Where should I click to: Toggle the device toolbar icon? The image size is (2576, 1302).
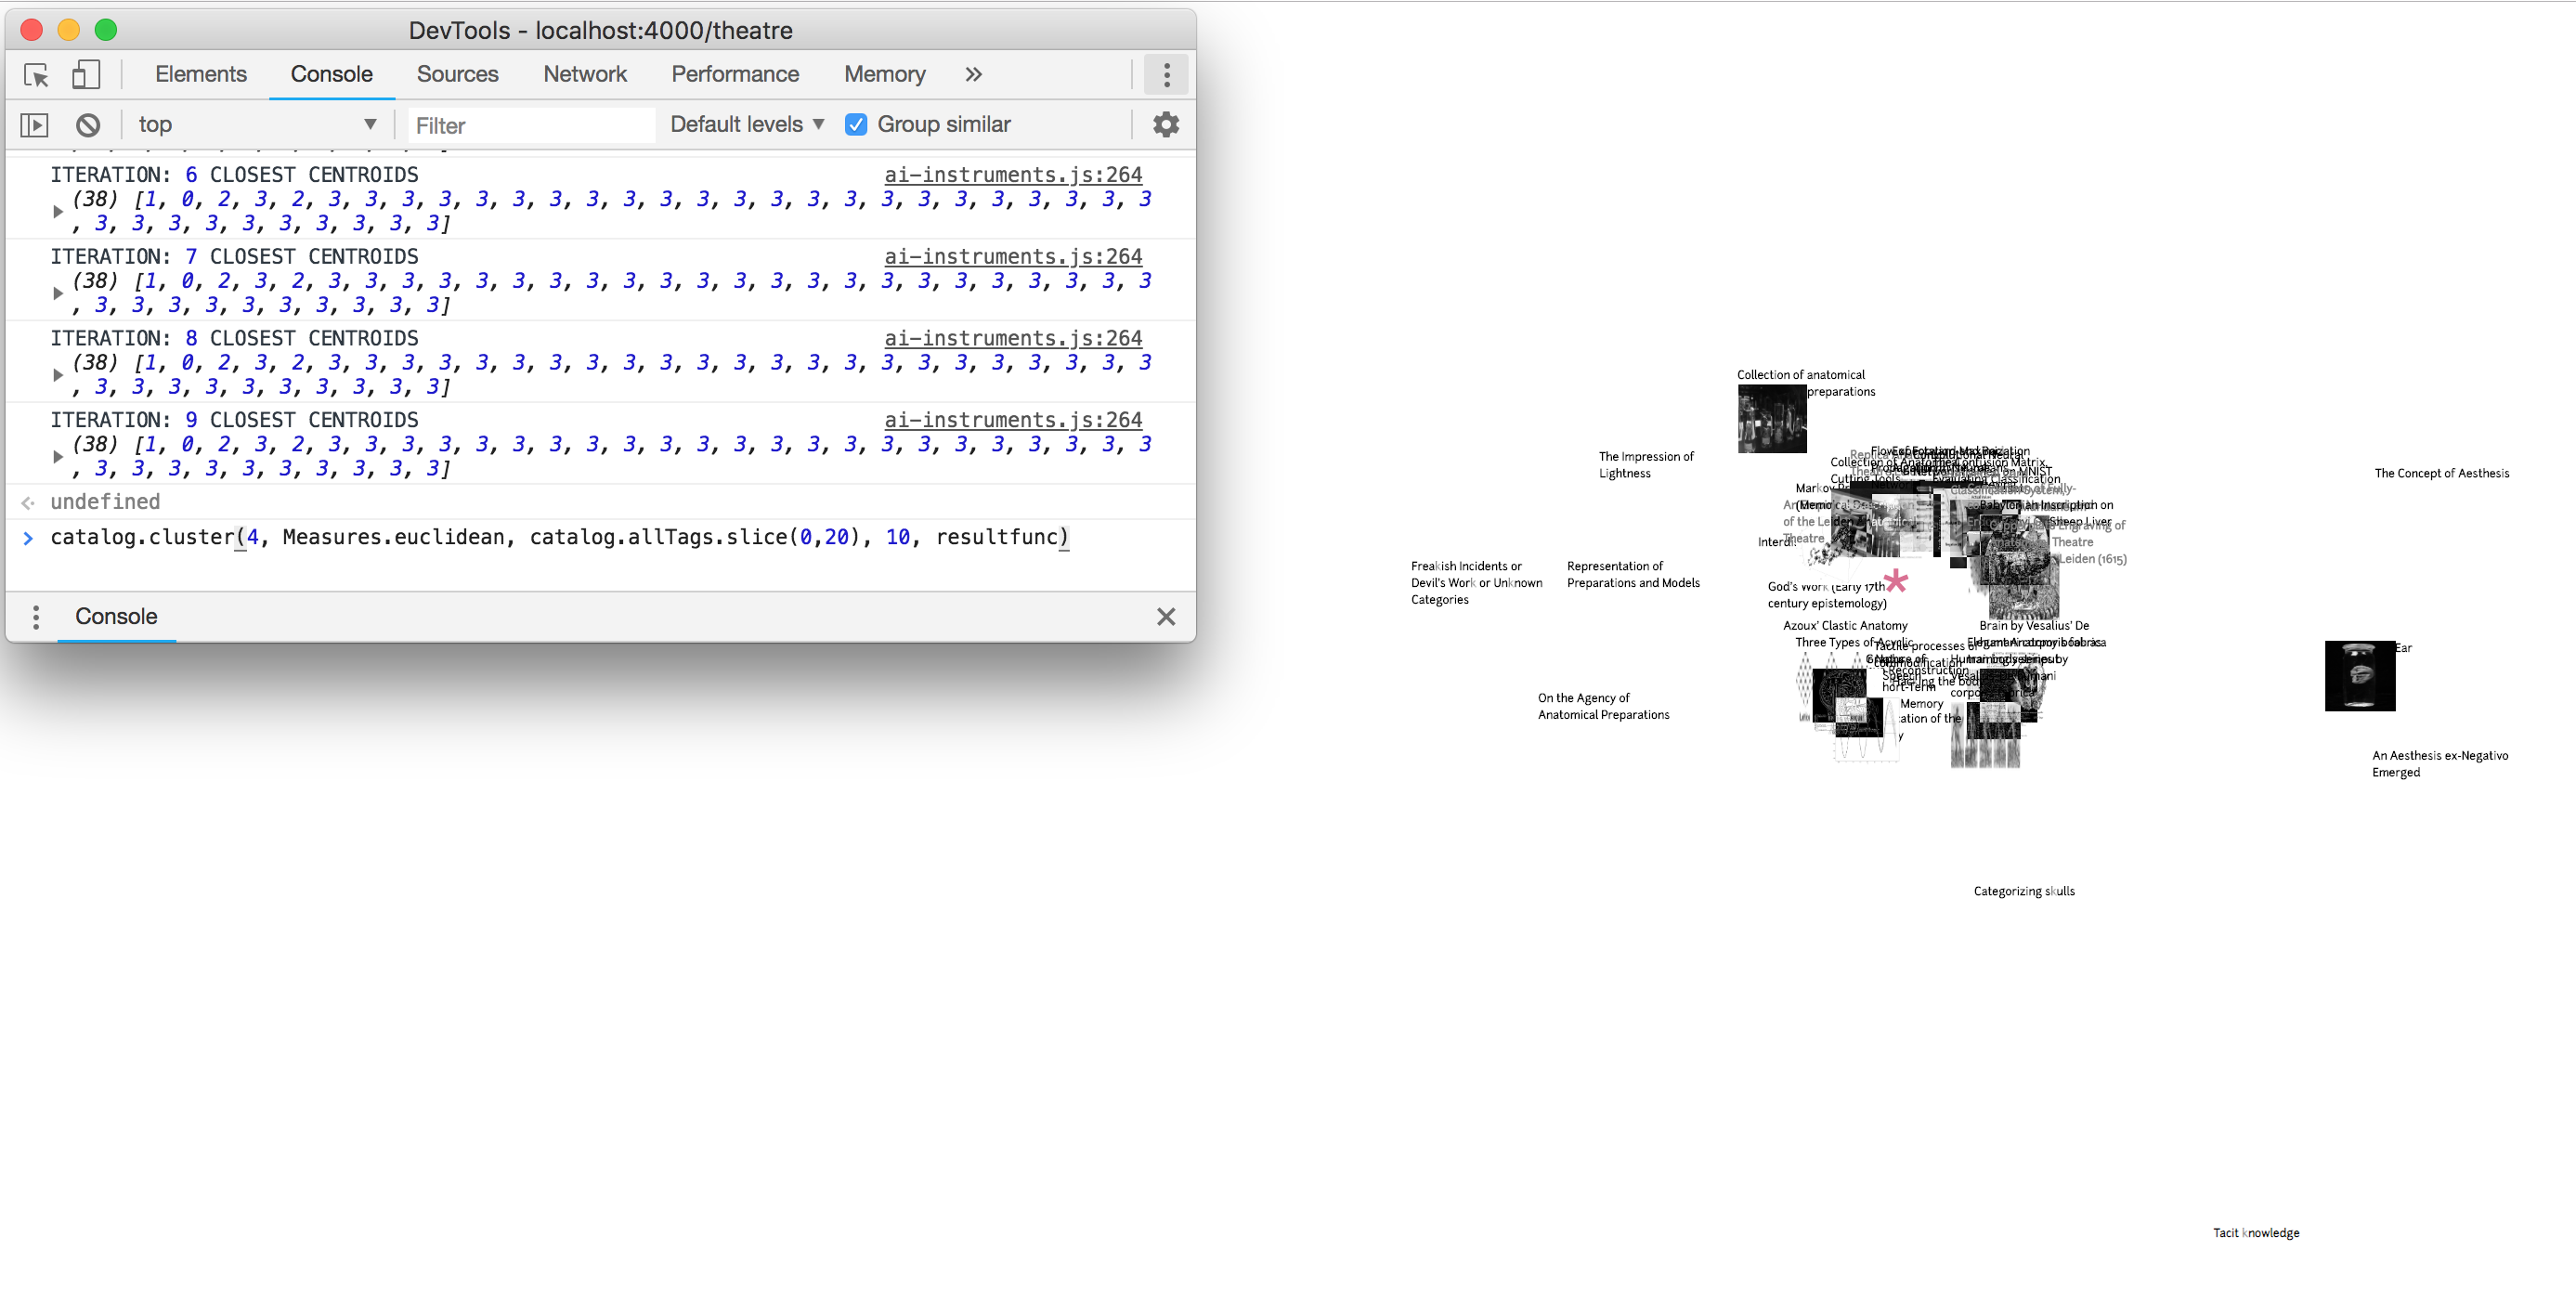86,75
